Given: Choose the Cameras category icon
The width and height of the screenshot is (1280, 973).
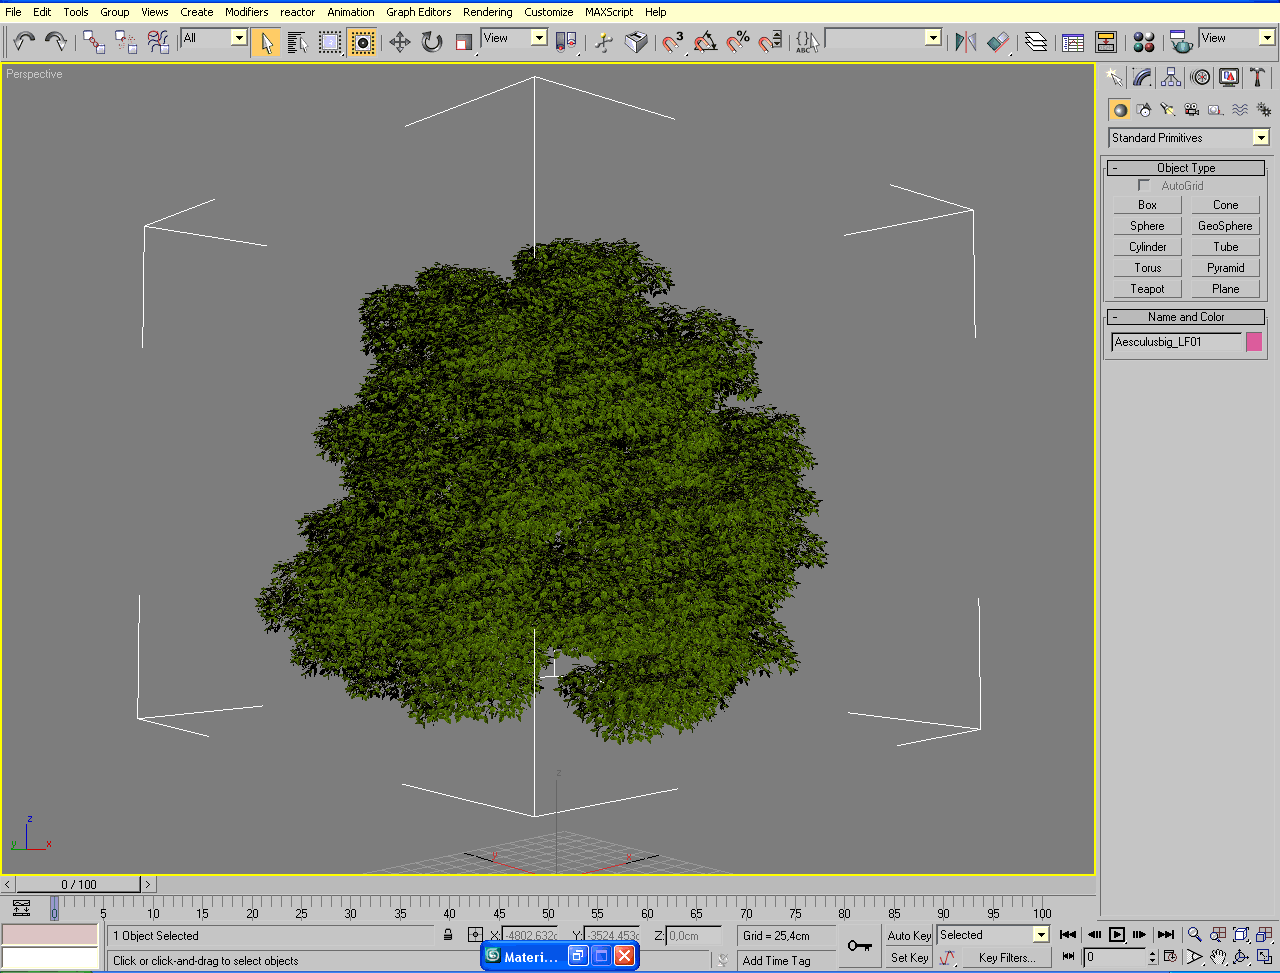Looking at the screenshot, I should [x=1191, y=110].
